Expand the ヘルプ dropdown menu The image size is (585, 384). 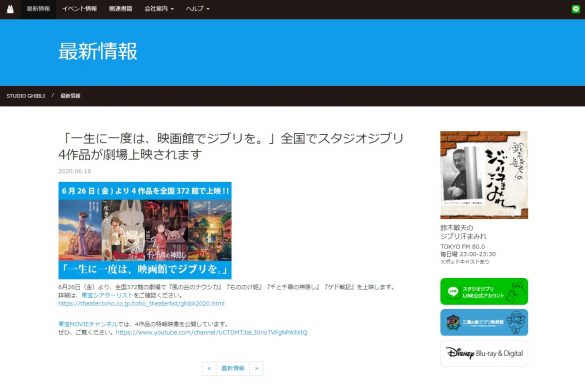point(197,9)
